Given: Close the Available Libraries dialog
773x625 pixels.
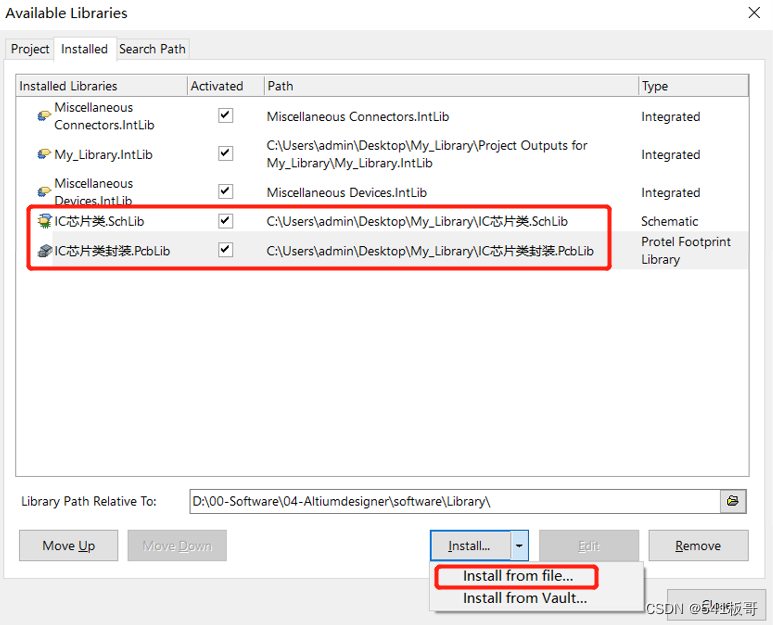Looking at the screenshot, I should click(753, 13).
